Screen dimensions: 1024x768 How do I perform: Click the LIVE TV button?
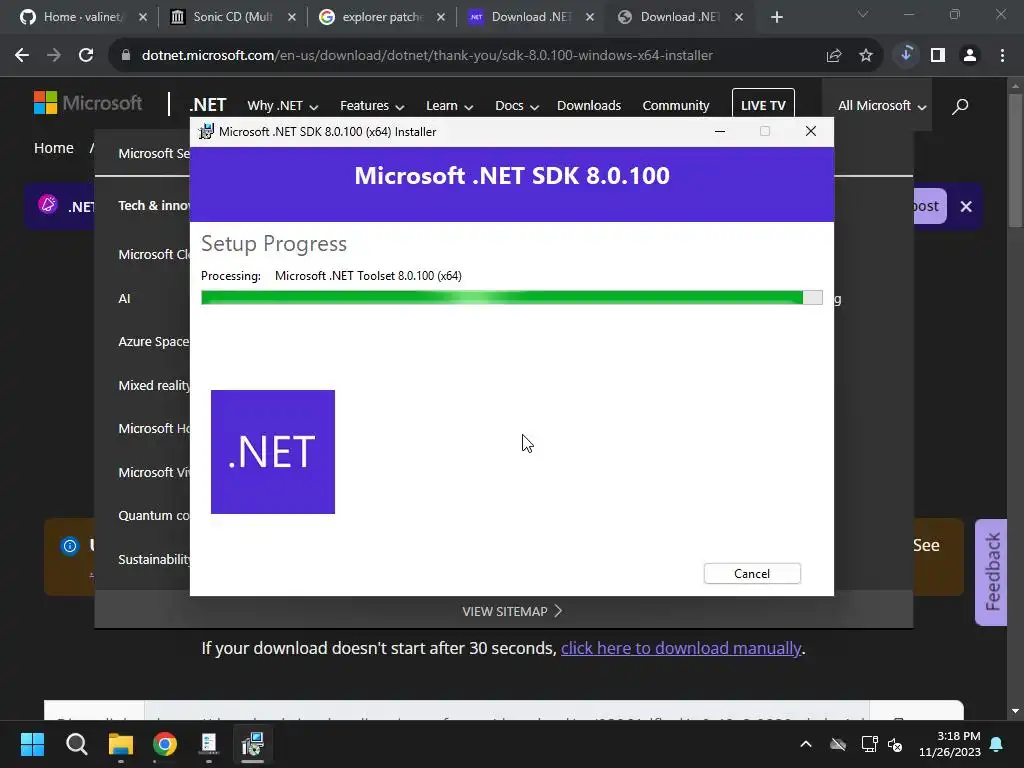763,104
